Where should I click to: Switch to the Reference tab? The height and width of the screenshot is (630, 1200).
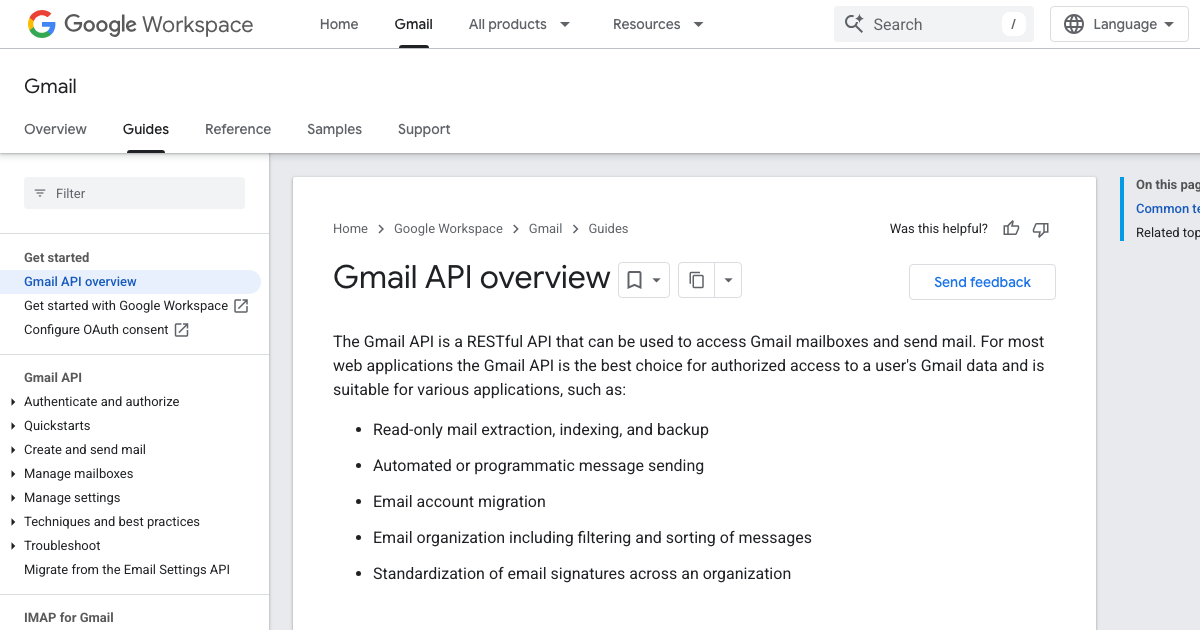[x=237, y=129]
